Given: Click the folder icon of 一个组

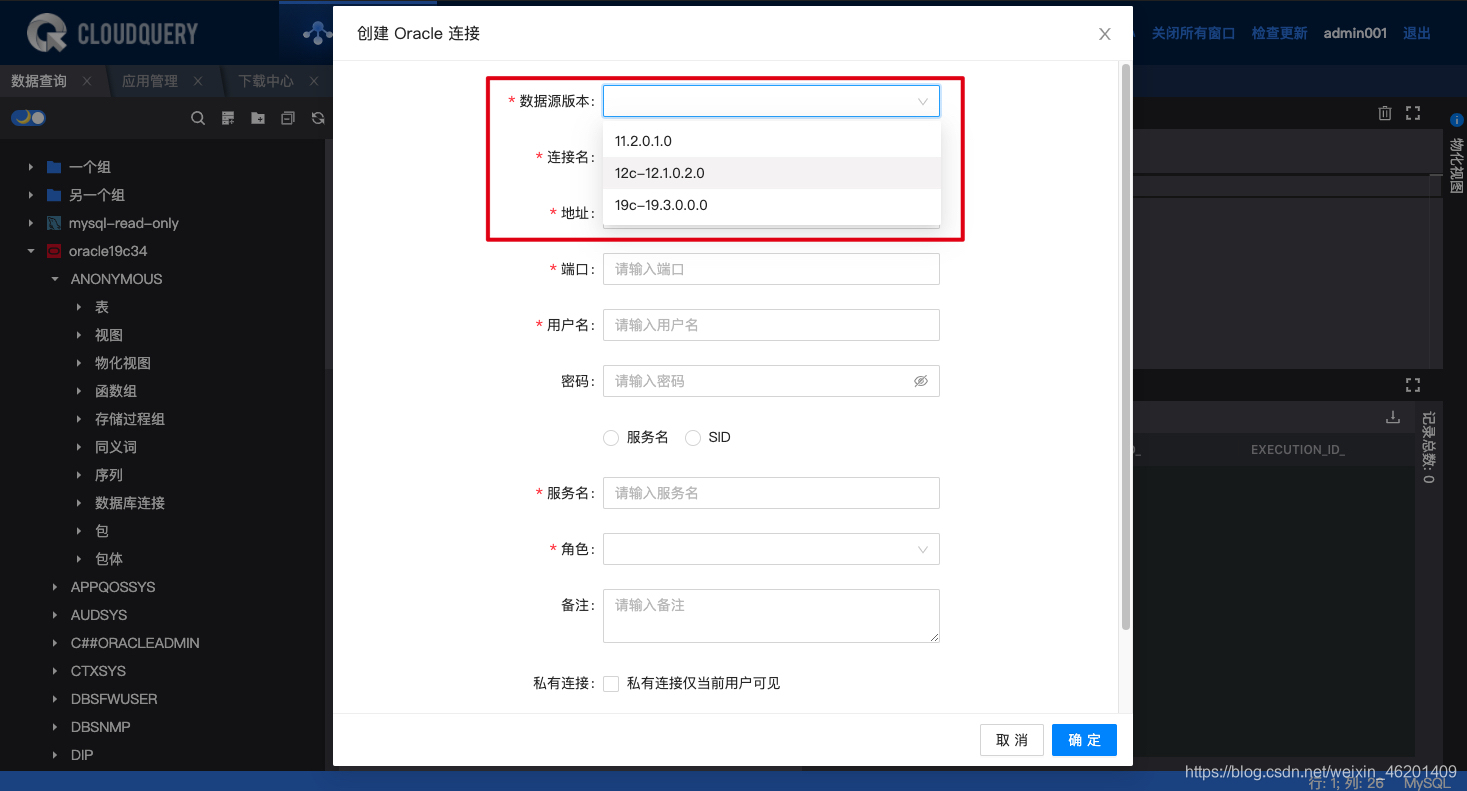Looking at the screenshot, I should point(54,167).
